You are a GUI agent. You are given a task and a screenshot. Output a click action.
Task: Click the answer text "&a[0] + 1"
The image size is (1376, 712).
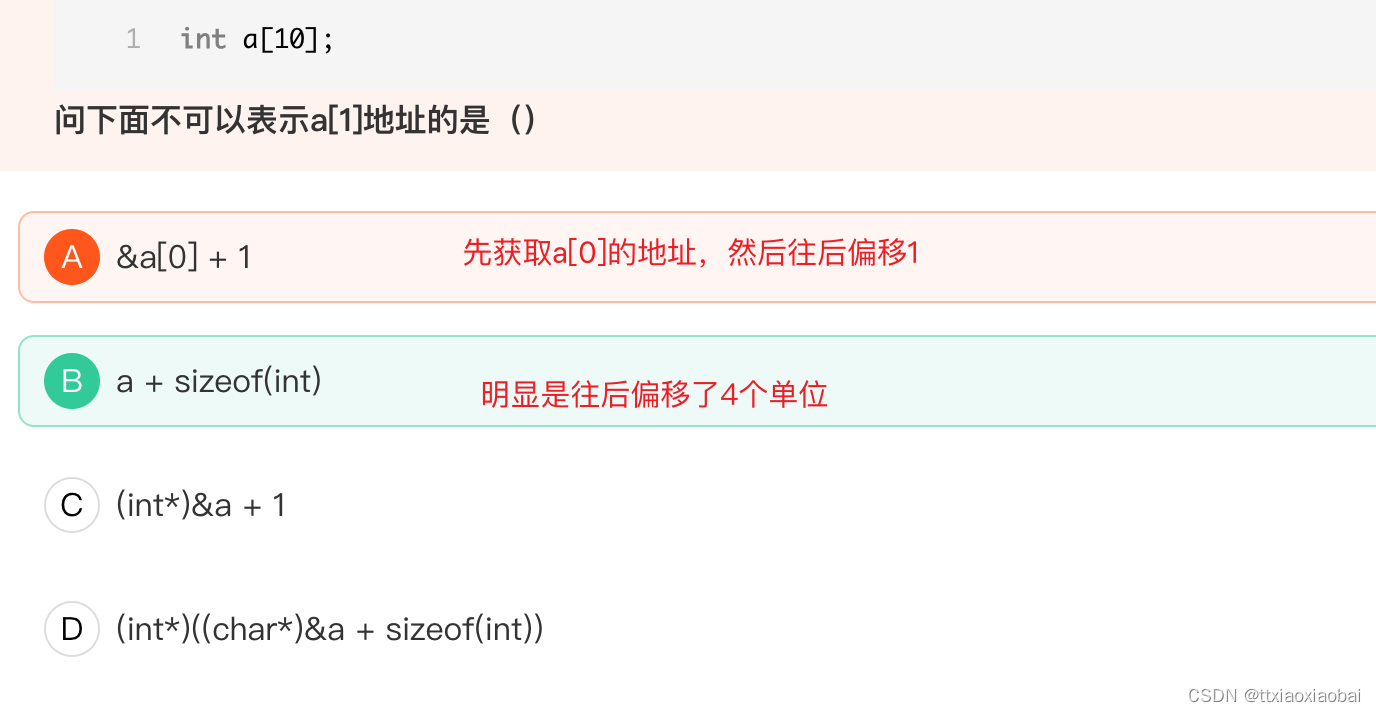click(184, 257)
